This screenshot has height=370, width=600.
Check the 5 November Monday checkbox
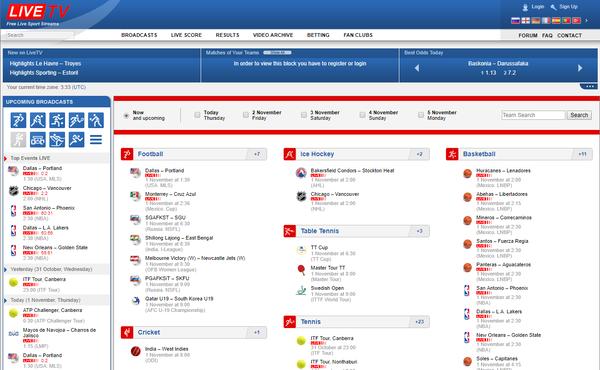click(421, 115)
